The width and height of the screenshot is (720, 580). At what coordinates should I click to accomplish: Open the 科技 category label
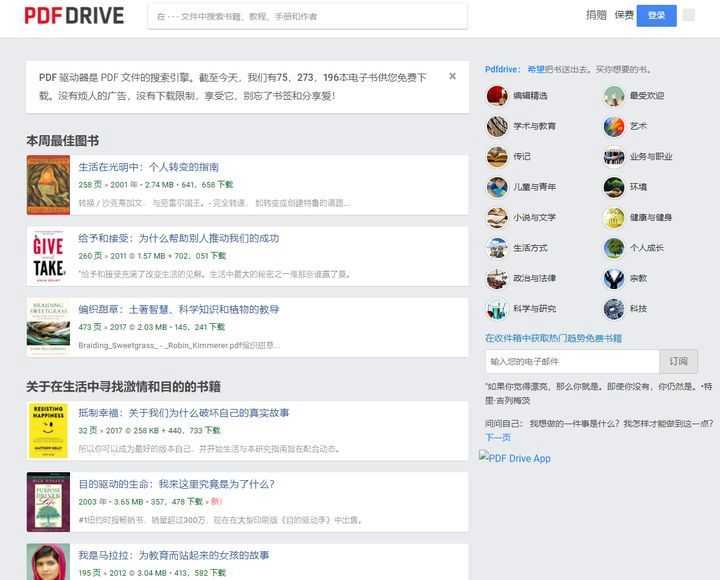638,309
